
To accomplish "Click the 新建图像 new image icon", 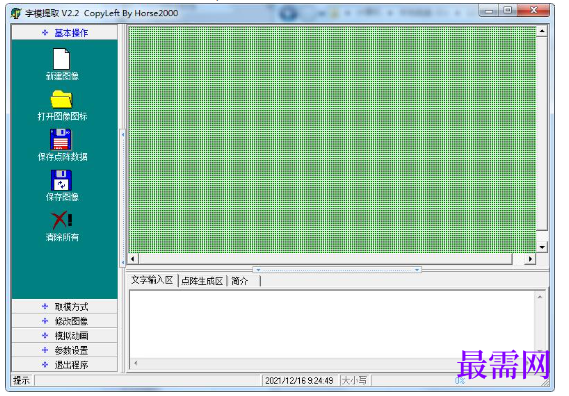I will (62, 59).
